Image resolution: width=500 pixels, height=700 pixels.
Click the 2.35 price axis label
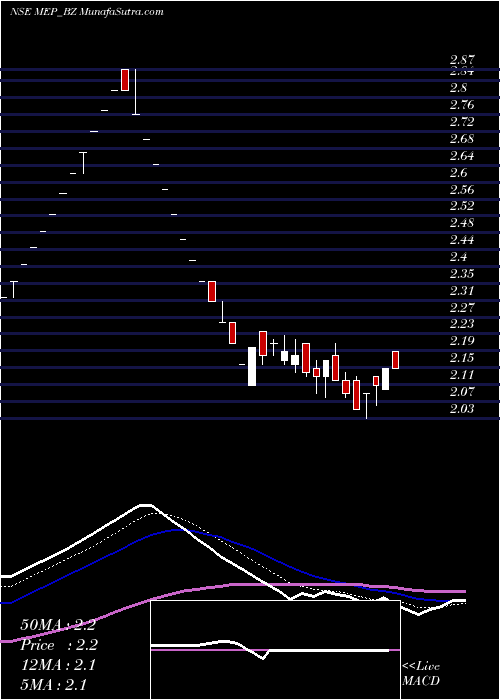point(462,274)
